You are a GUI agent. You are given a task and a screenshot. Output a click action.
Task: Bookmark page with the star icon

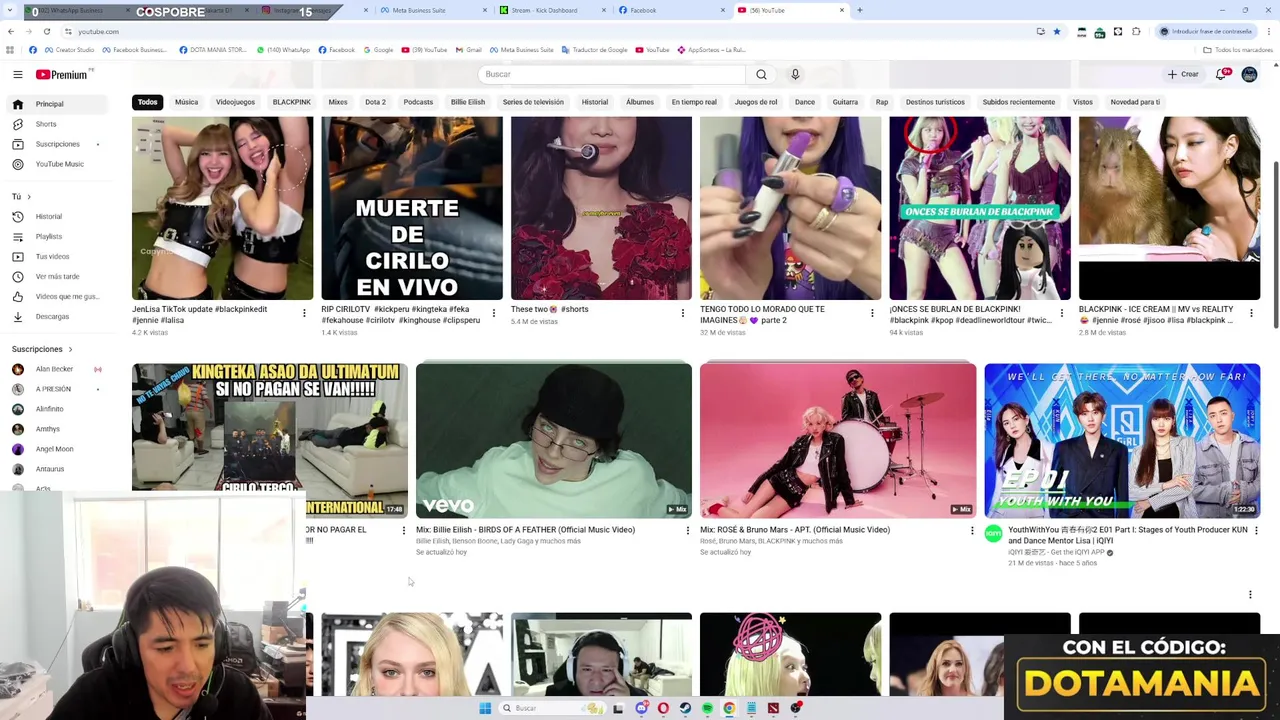point(1056,32)
